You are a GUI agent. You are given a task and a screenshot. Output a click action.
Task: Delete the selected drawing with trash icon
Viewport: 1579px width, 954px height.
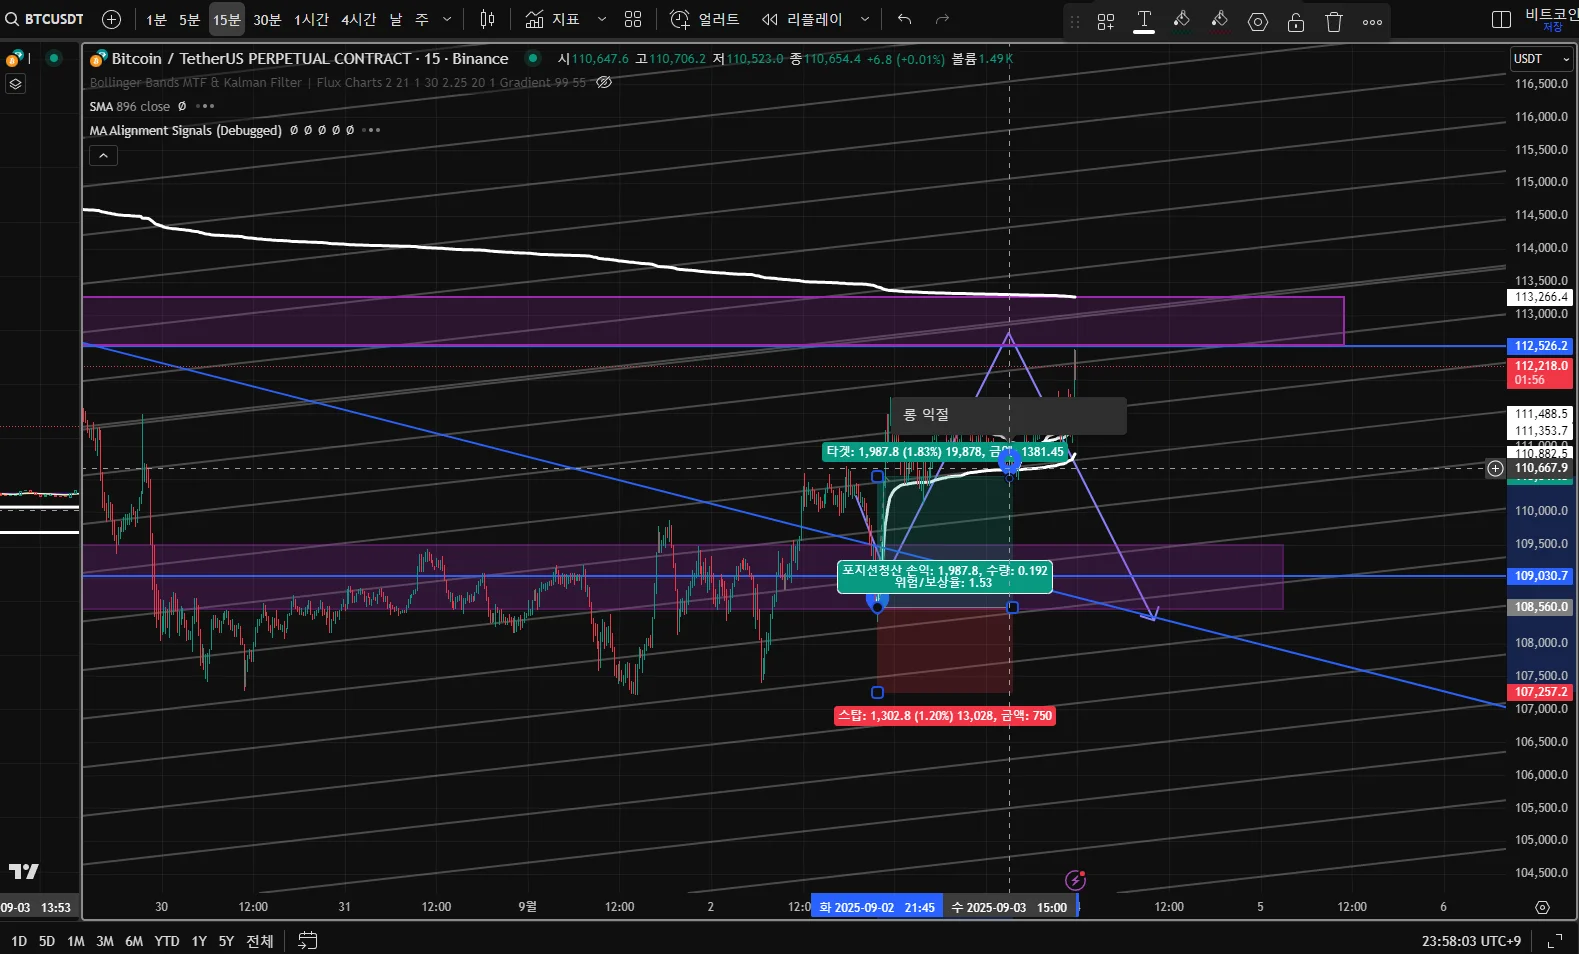[1334, 21]
